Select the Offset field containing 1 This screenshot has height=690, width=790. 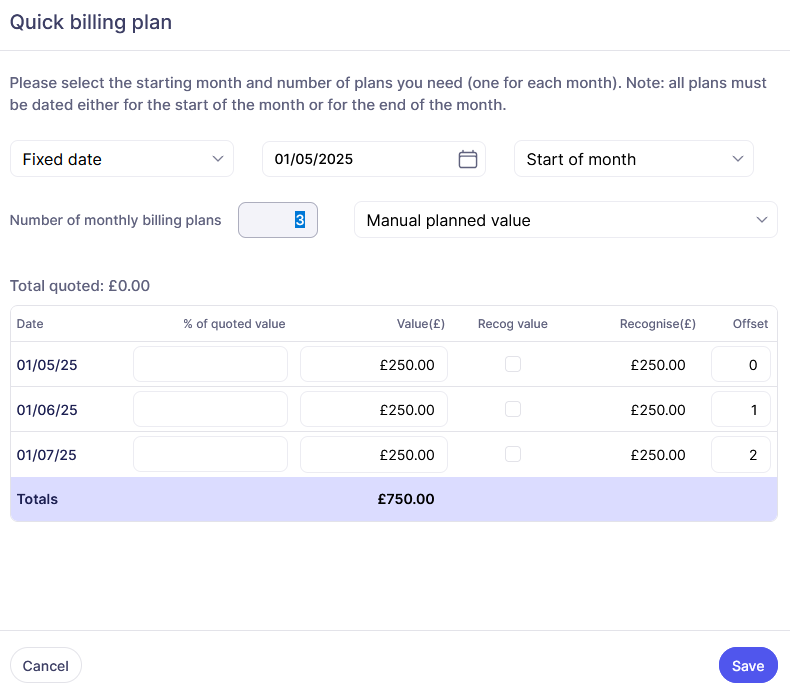pos(740,409)
